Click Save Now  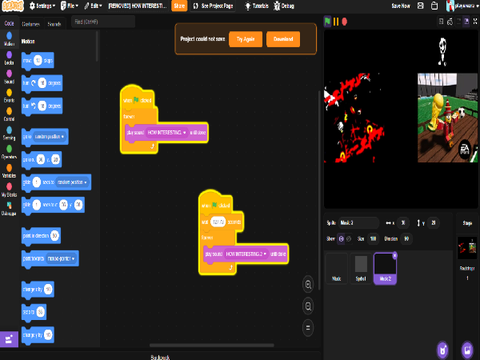tap(401, 6)
